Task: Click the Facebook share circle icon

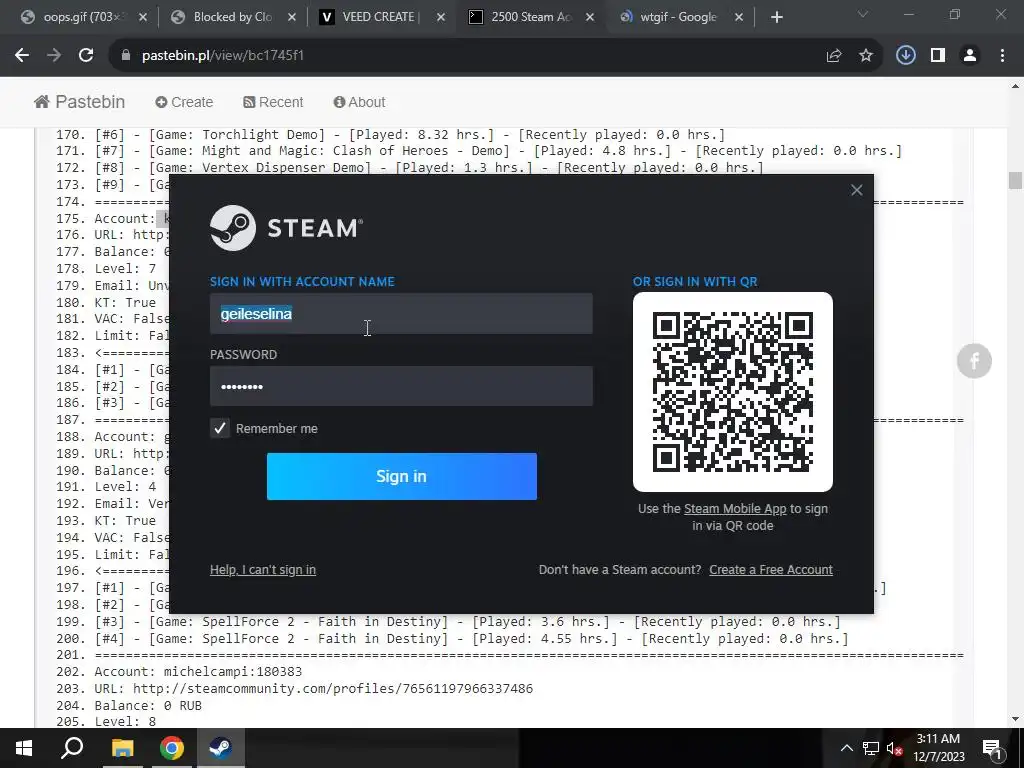Action: click(974, 360)
